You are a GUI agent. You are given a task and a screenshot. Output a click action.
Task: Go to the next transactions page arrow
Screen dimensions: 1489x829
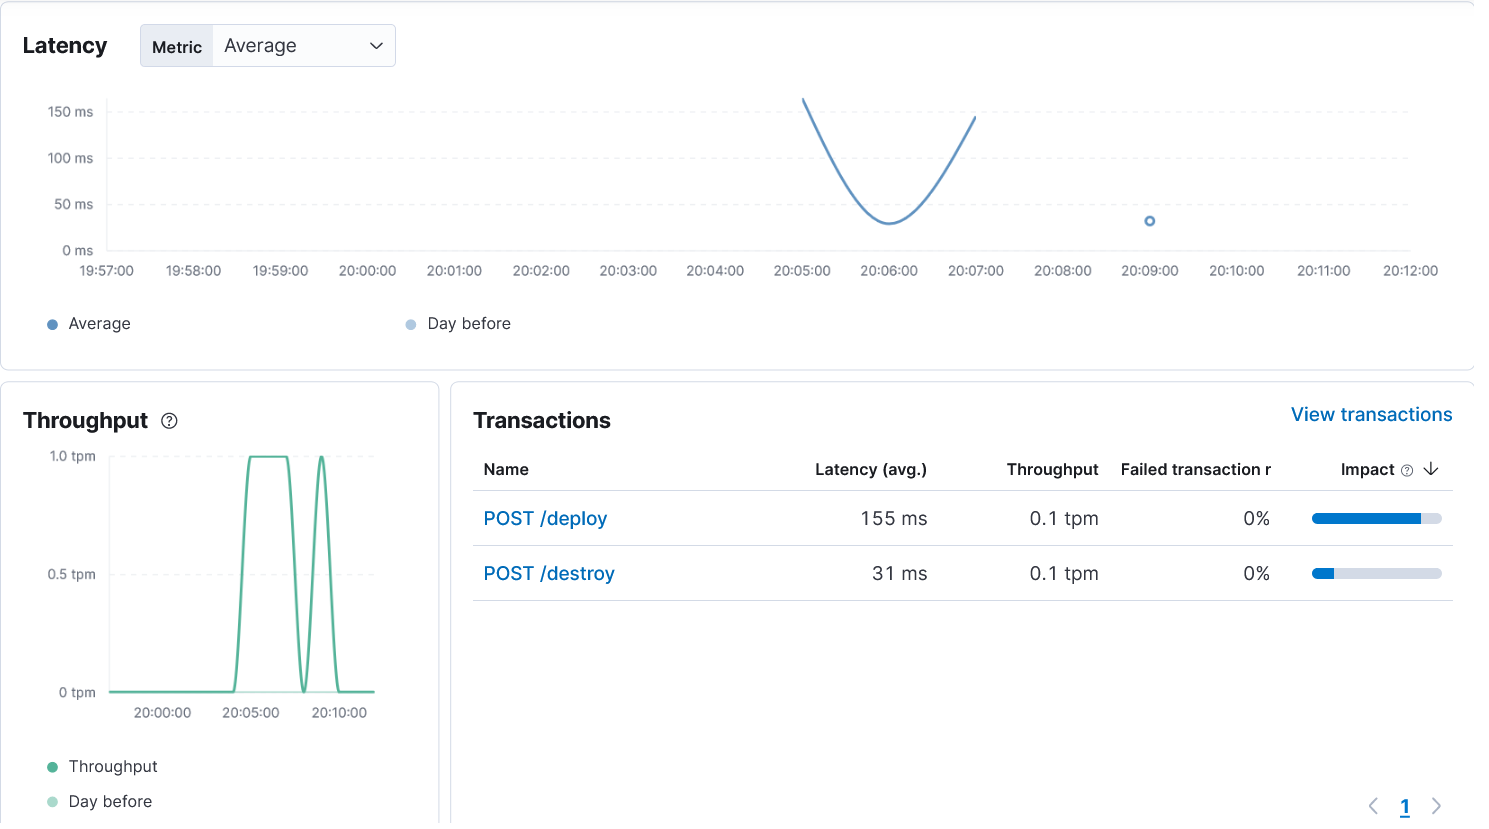pyautogui.click(x=1437, y=806)
